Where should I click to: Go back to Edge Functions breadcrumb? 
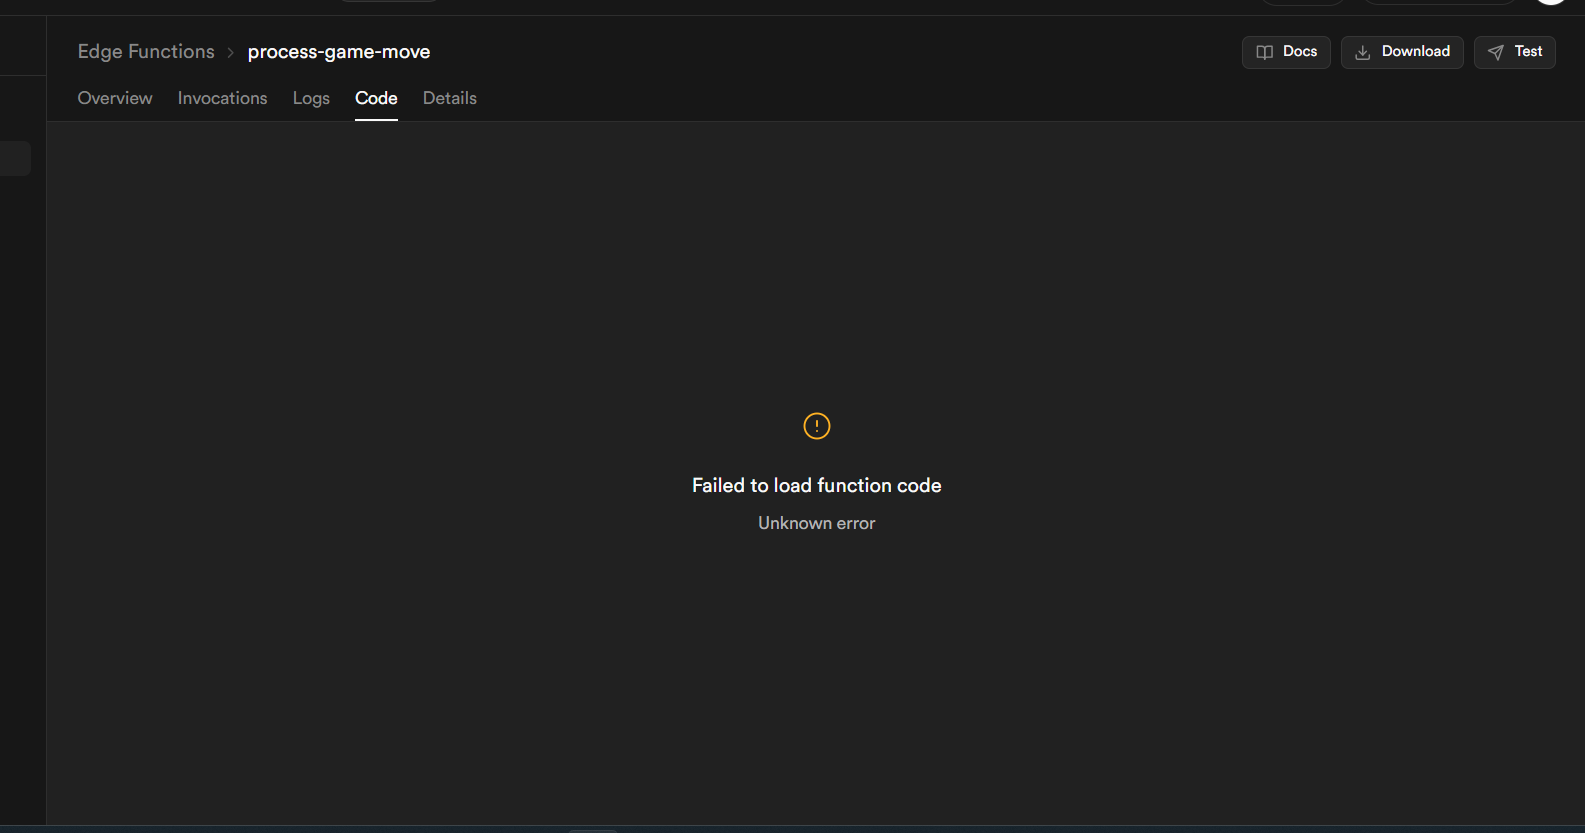[146, 52]
